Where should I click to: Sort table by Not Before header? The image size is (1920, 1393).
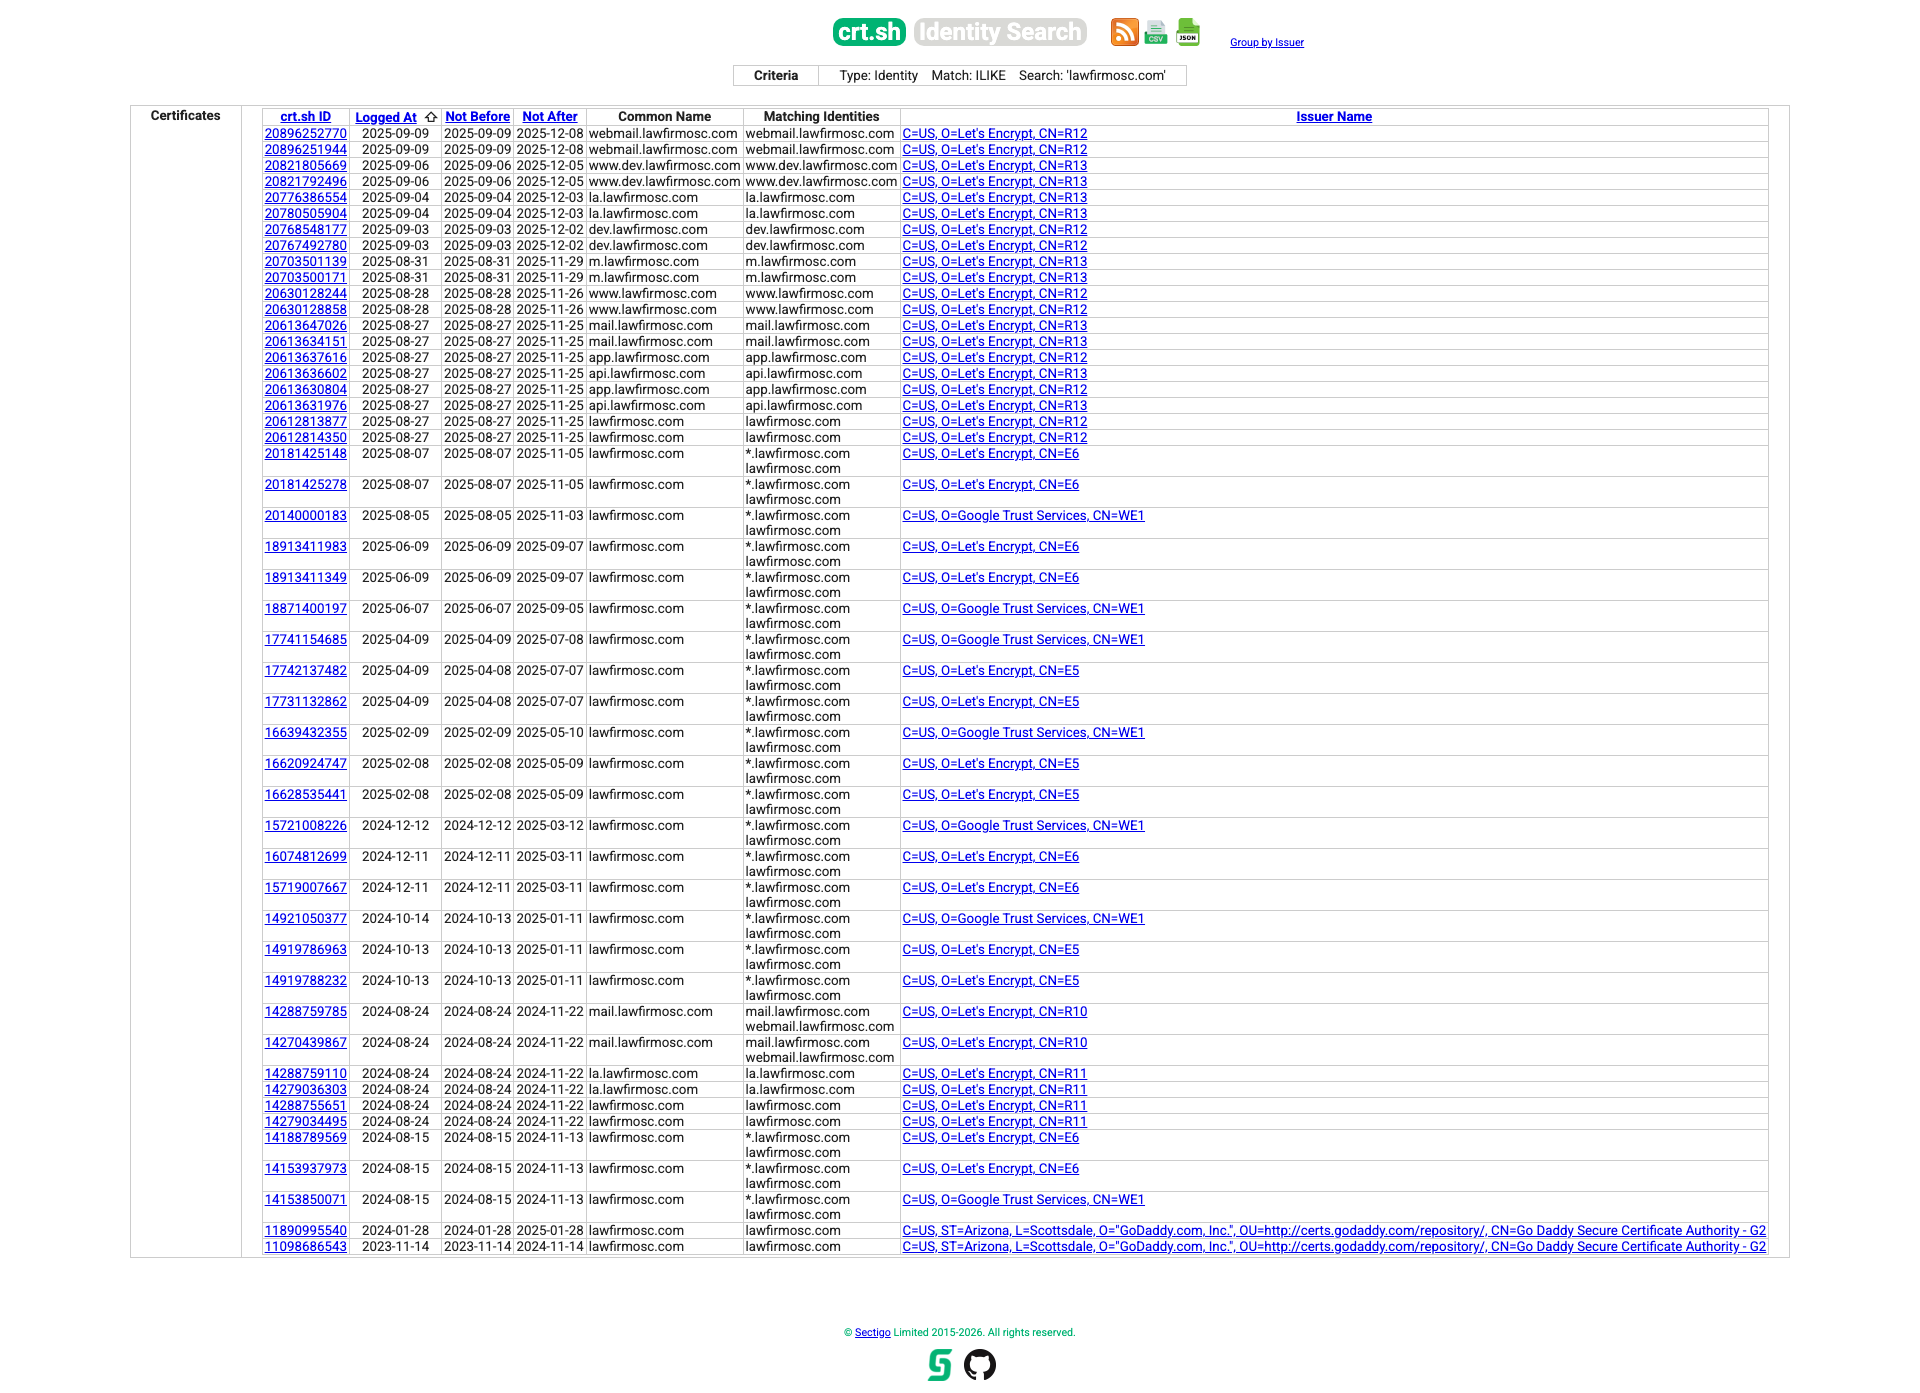click(477, 117)
